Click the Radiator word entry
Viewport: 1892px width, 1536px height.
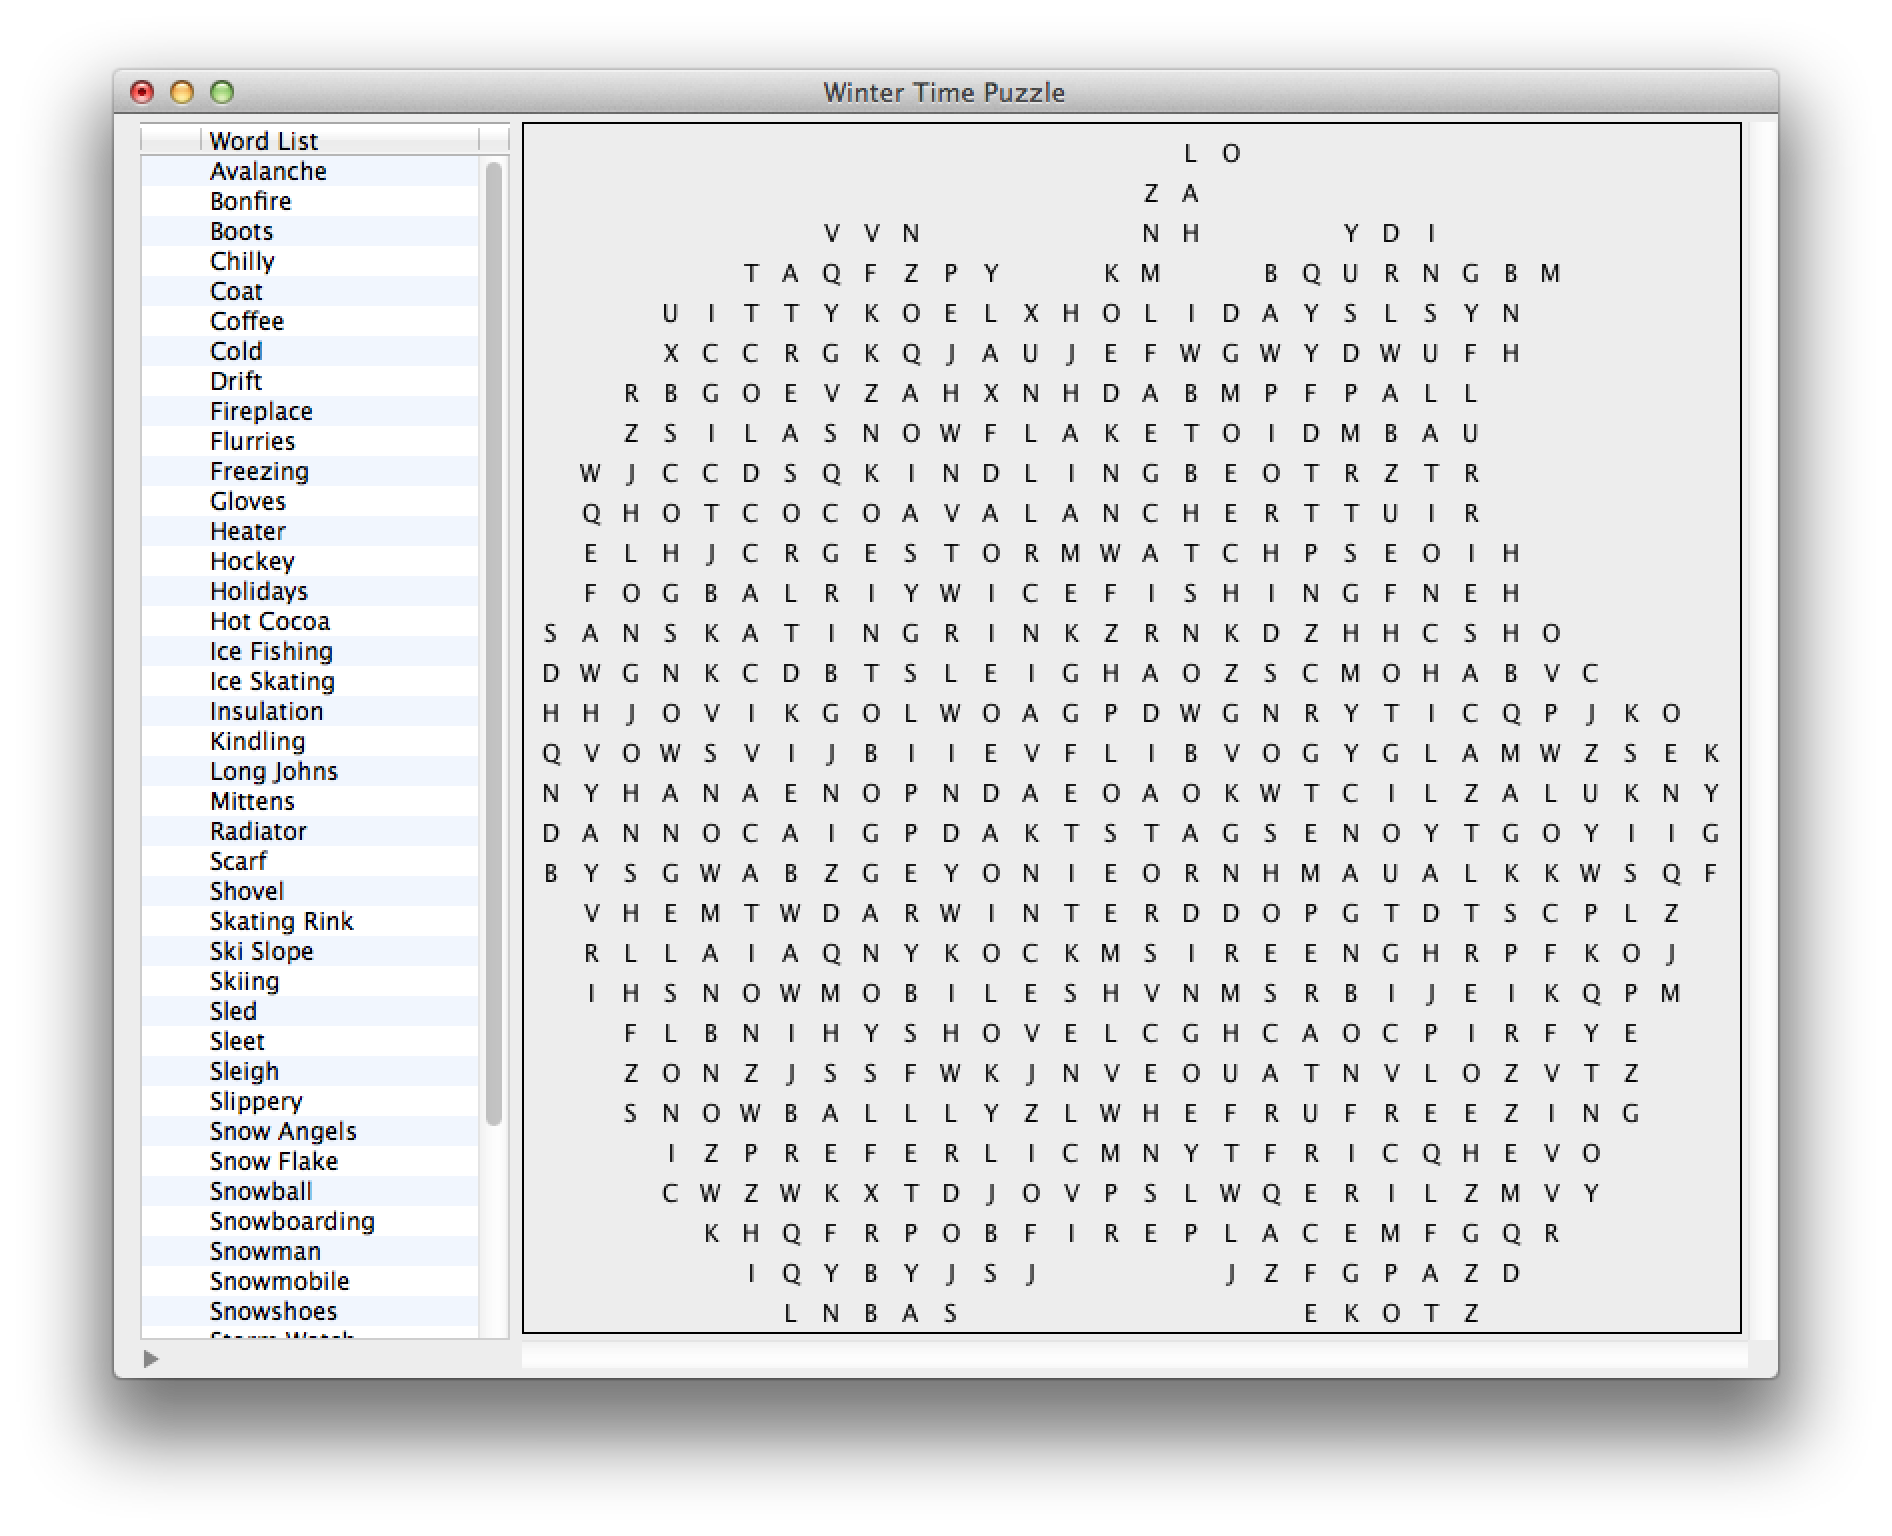(258, 831)
